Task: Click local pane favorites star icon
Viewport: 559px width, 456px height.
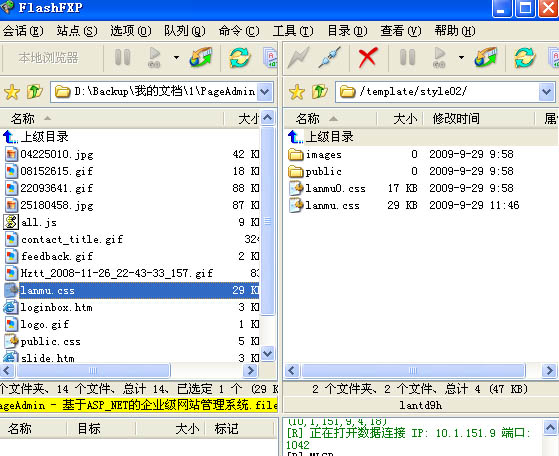Action: (x=12, y=92)
